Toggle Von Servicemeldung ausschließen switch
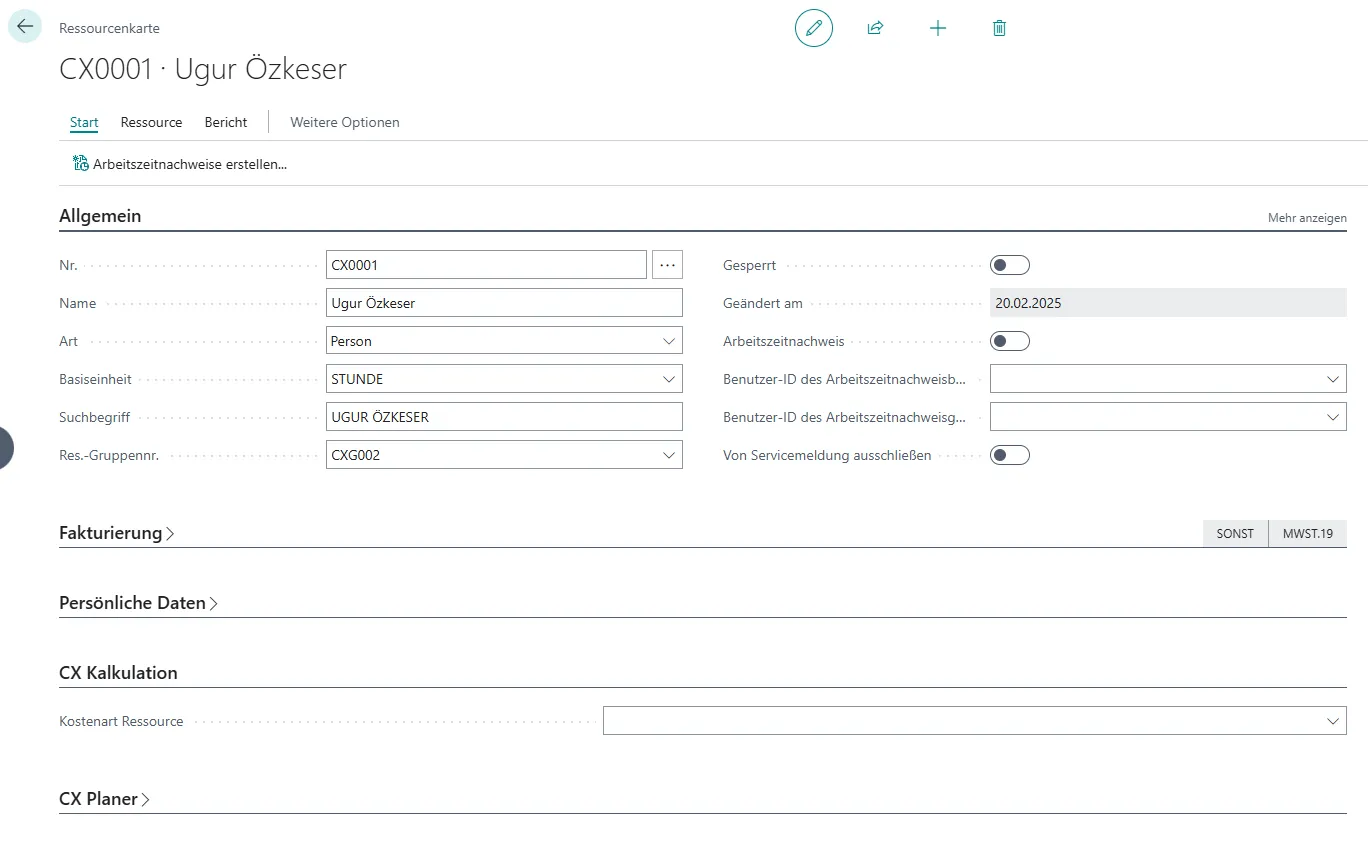The image size is (1368, 849). [x=1009, y=455]
